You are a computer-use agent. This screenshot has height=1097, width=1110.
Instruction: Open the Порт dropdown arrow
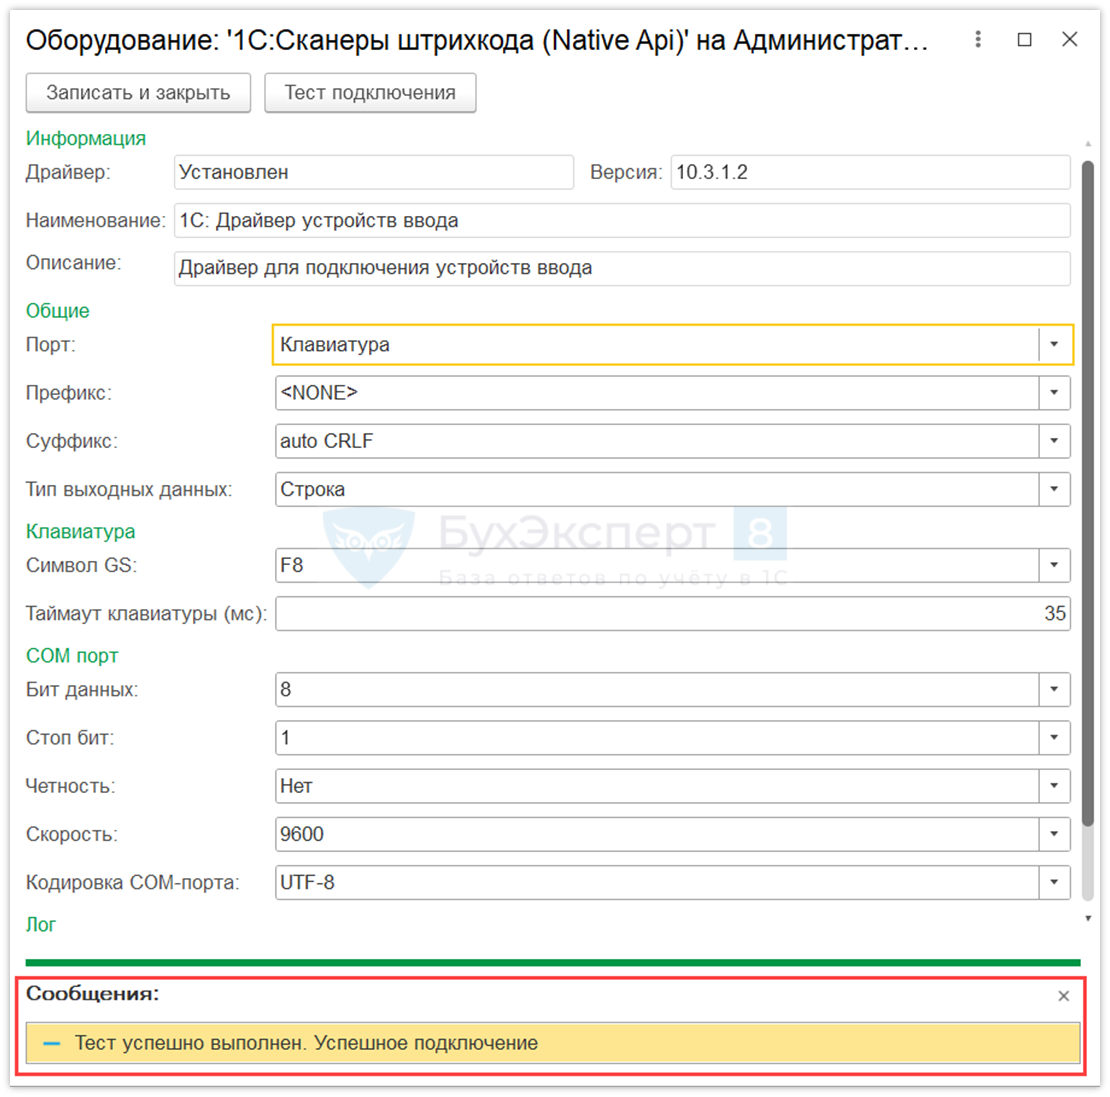click(x=1054, y=345)
